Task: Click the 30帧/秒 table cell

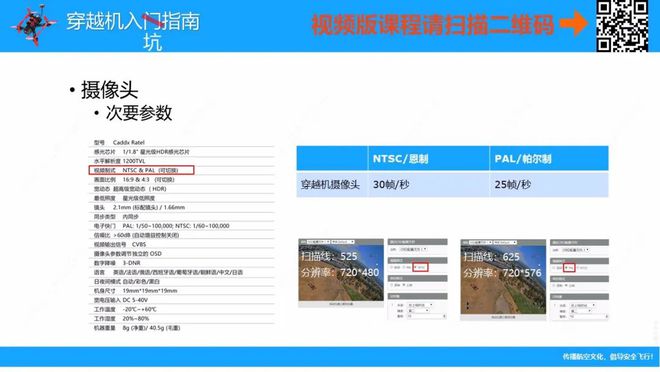Action: click(428, 184)
